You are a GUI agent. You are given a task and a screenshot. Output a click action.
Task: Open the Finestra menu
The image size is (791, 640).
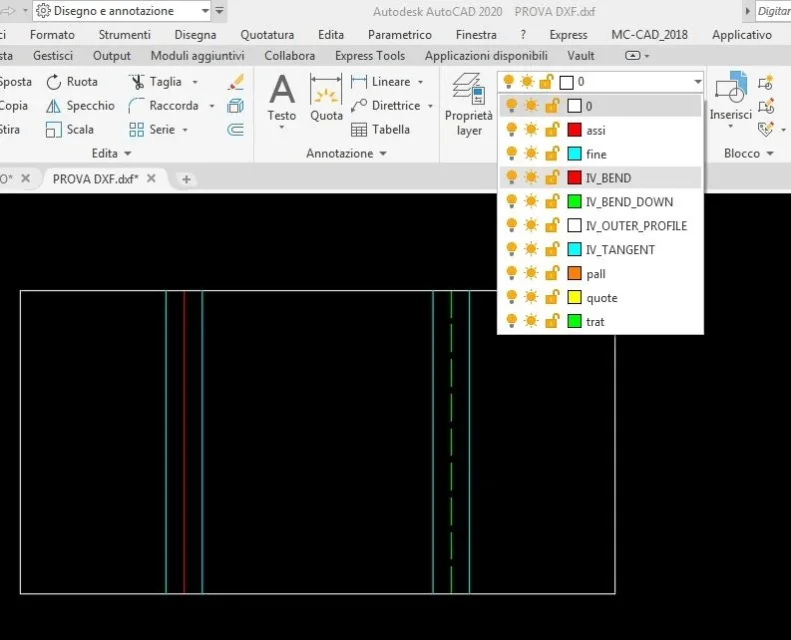(x=476, y=35)
